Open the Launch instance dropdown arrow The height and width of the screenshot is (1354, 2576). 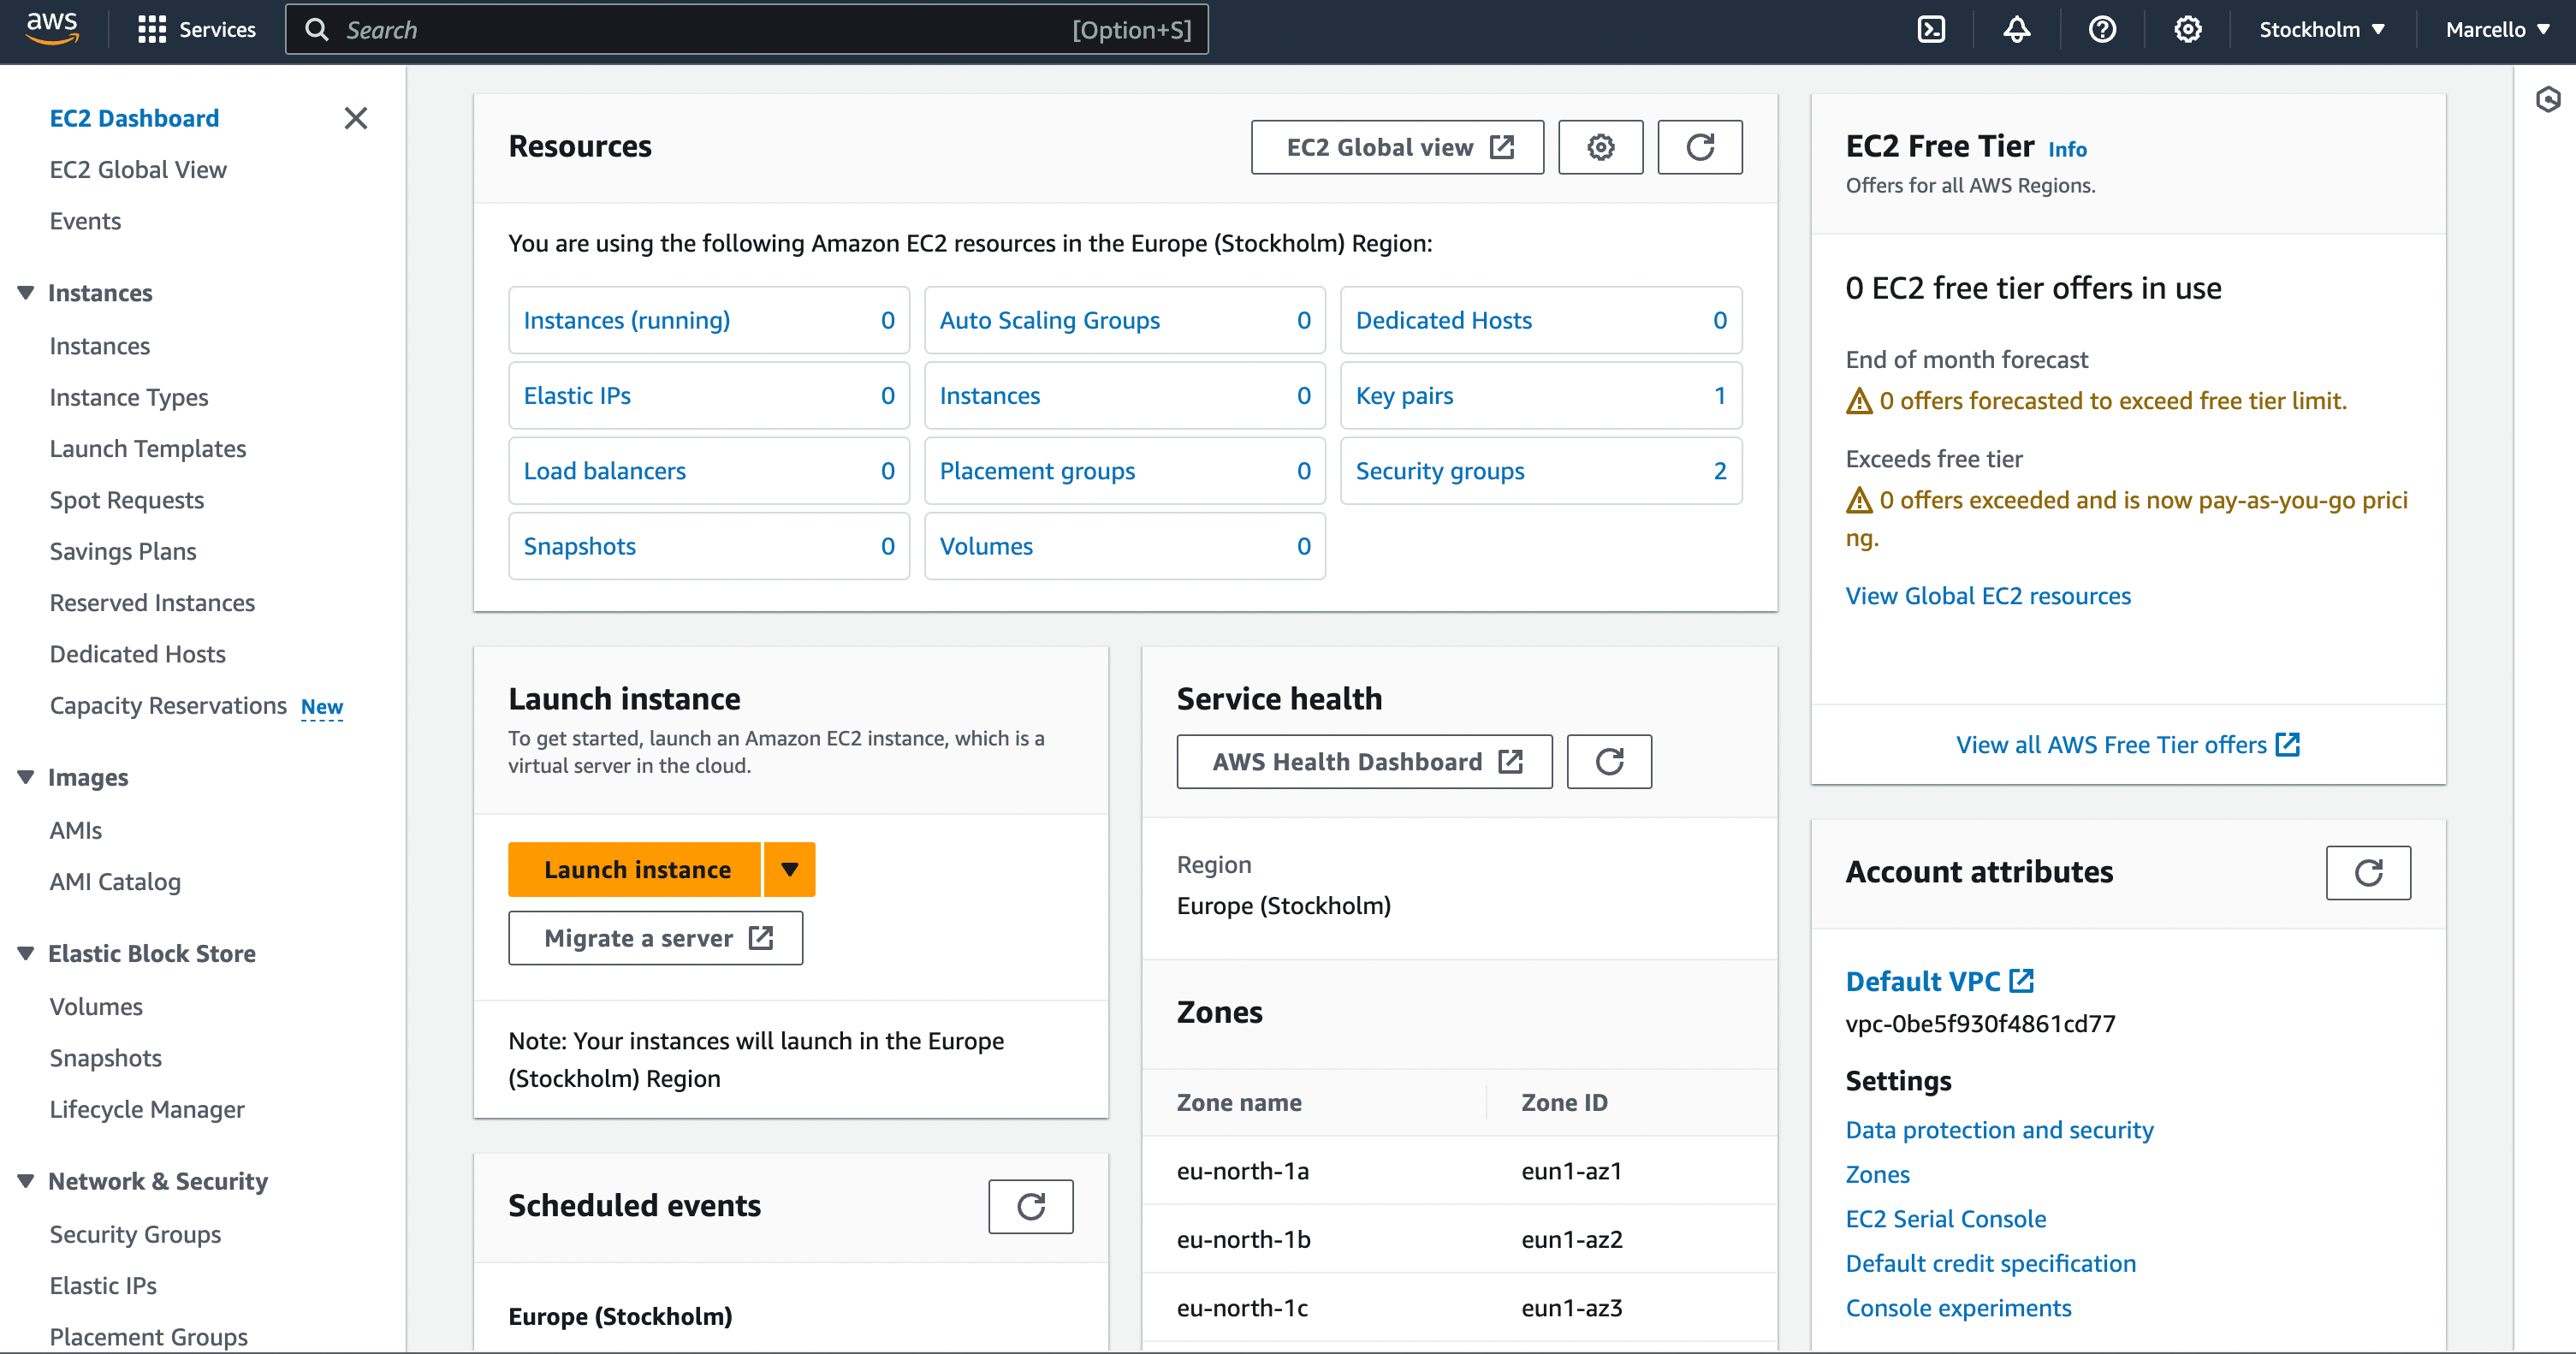click(790, 870)
